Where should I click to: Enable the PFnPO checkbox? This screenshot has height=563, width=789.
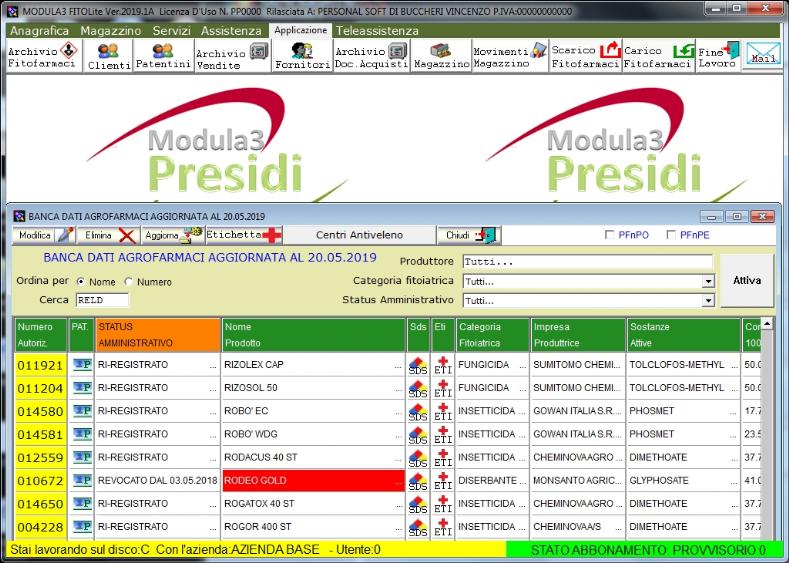tap(609, 234)
